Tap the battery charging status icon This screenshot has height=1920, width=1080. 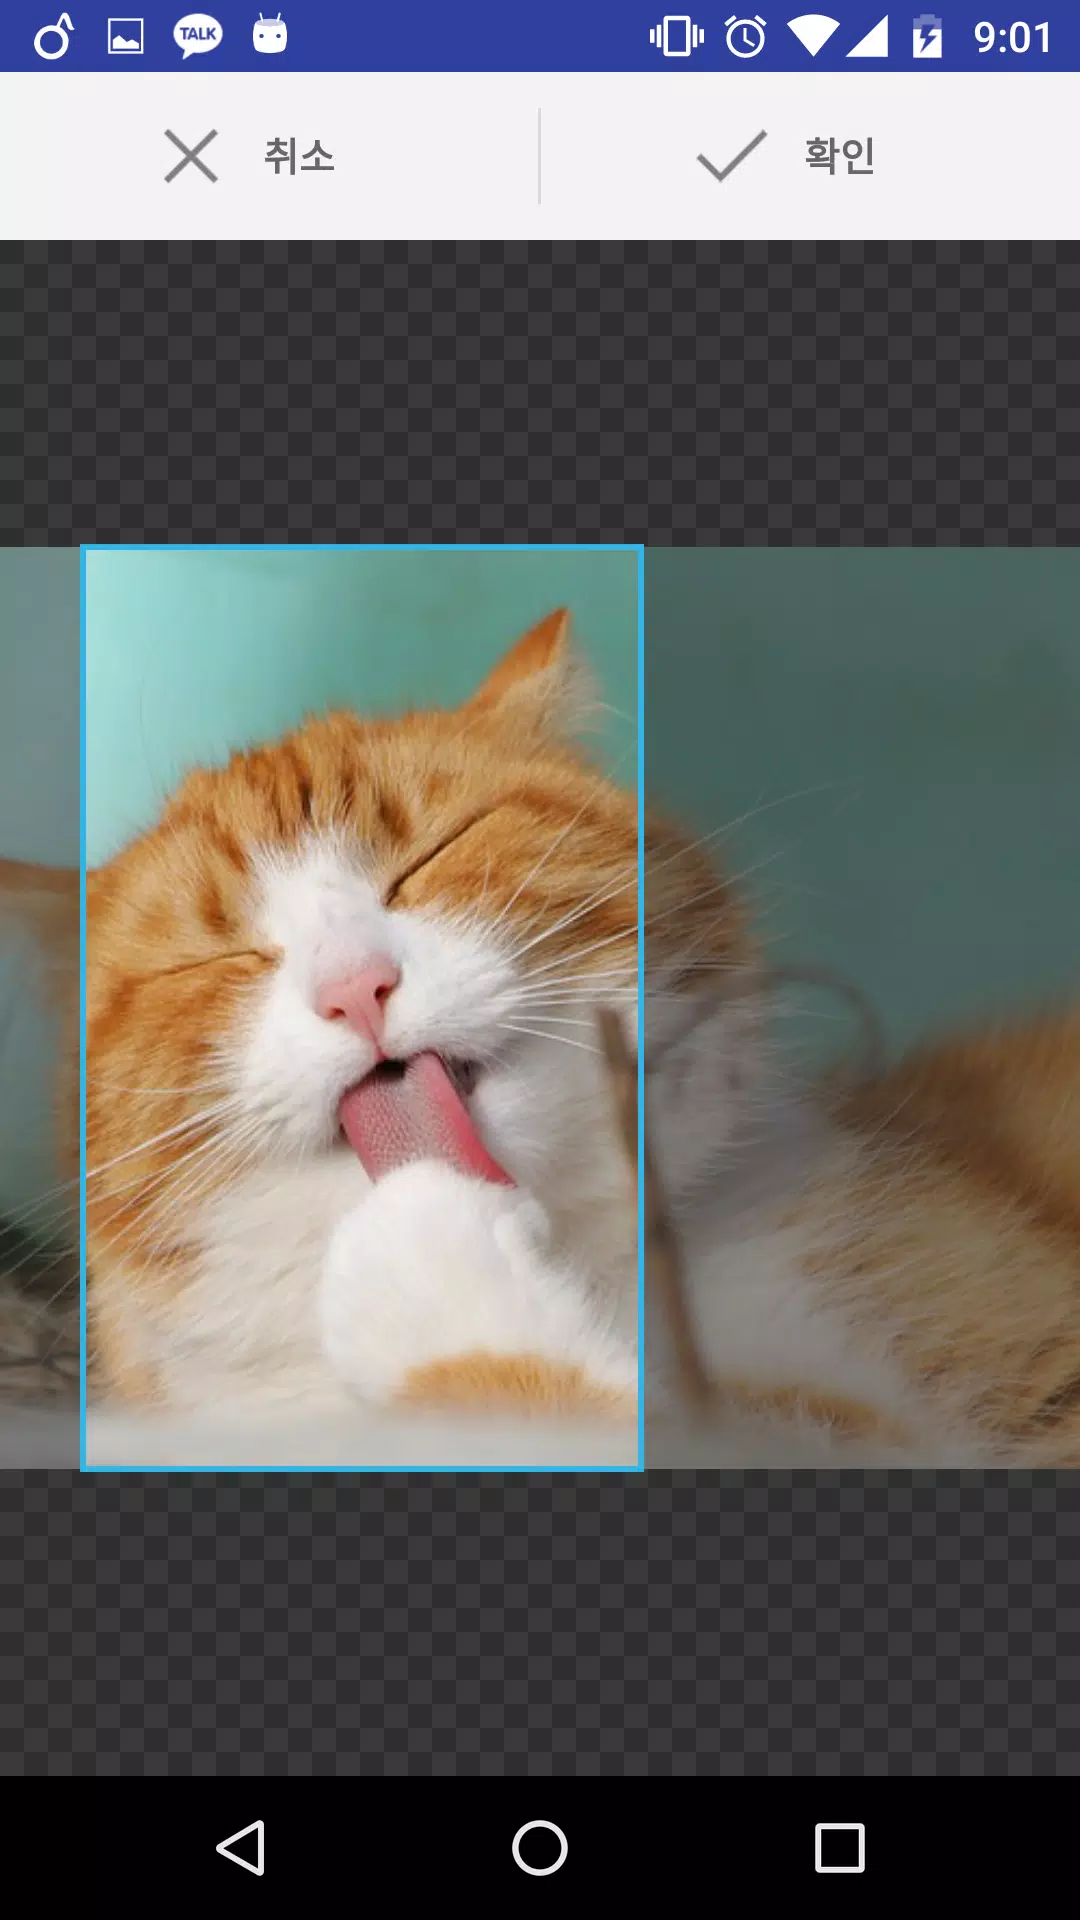click(927, 37)
